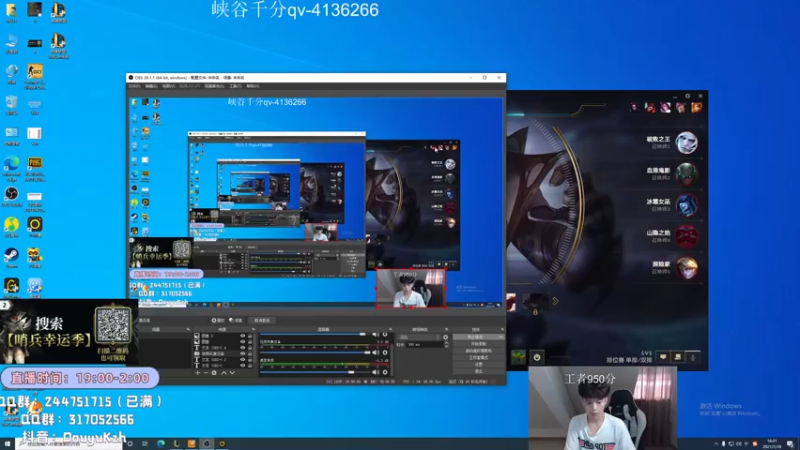Select 山隐之焰 champion portrait

(686, 236)
